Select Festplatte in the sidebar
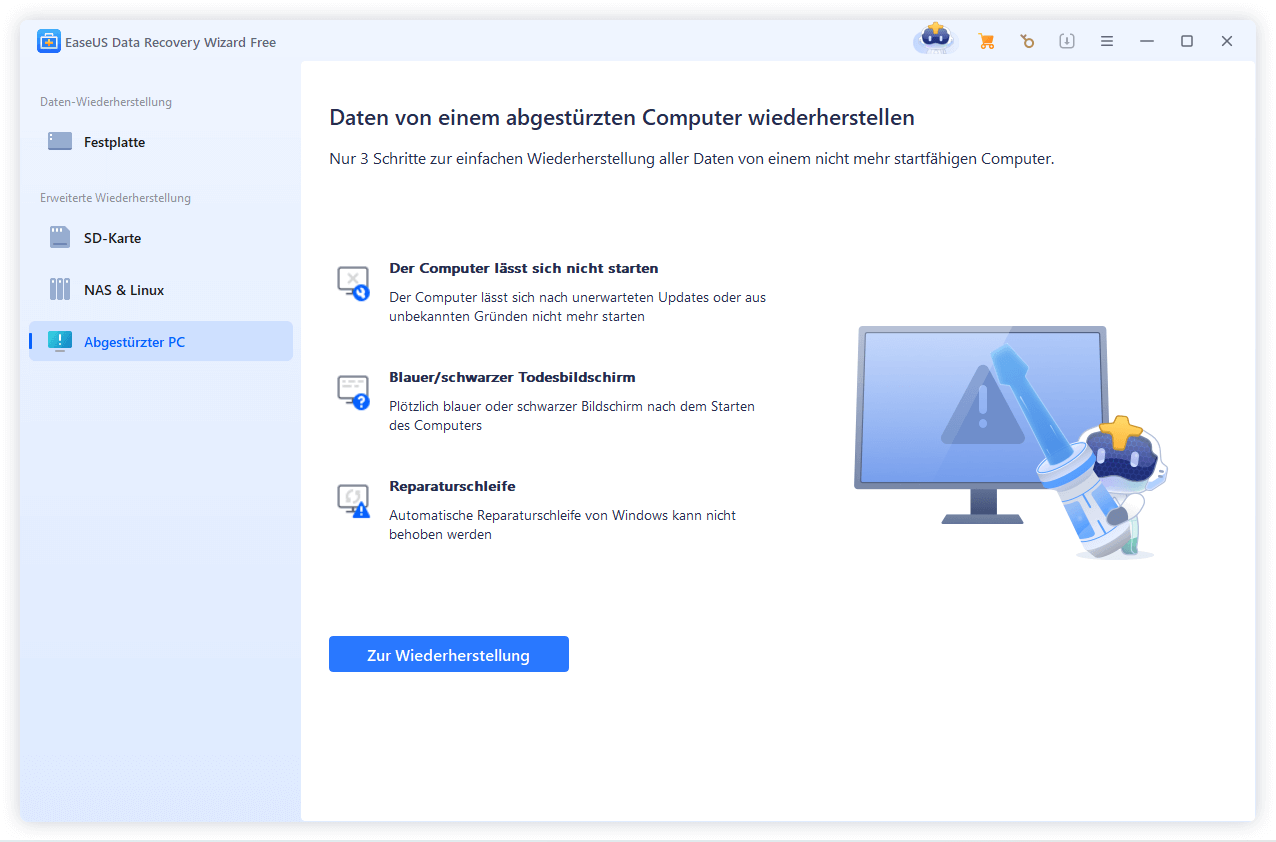The image size is (1276, 842). pyautogui.click(x=161, y=142)
